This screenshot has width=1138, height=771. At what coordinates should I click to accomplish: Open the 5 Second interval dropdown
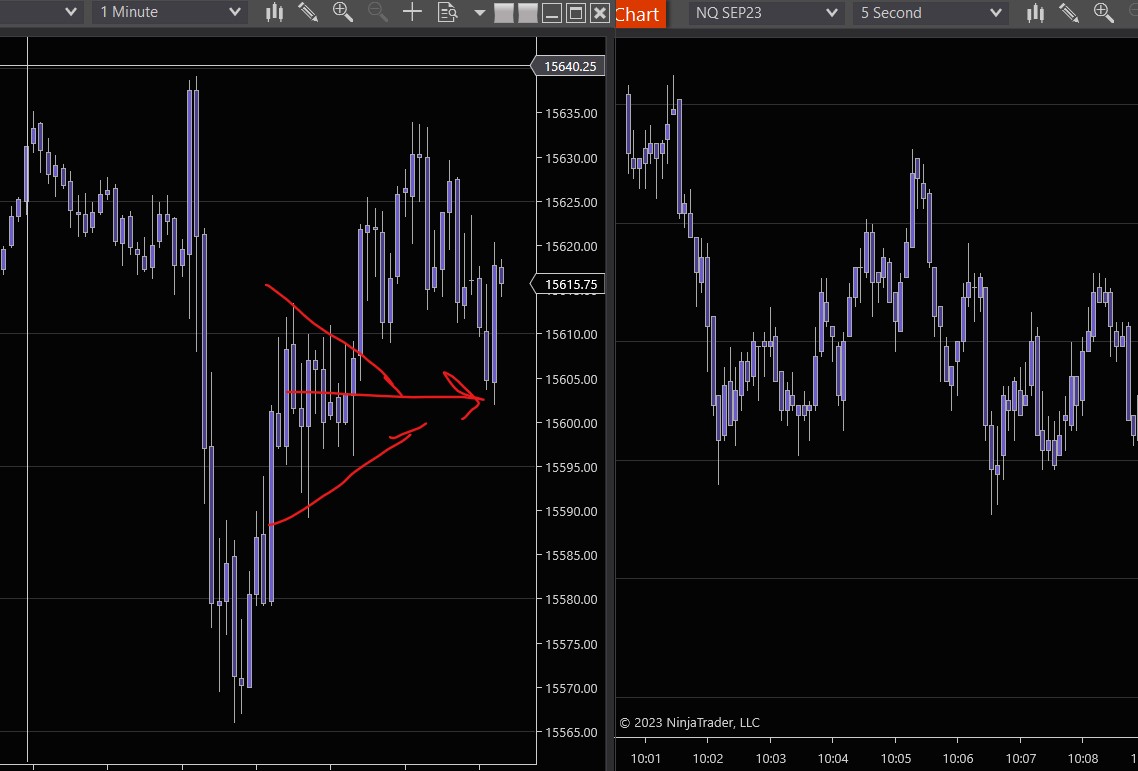pos(931,12)
